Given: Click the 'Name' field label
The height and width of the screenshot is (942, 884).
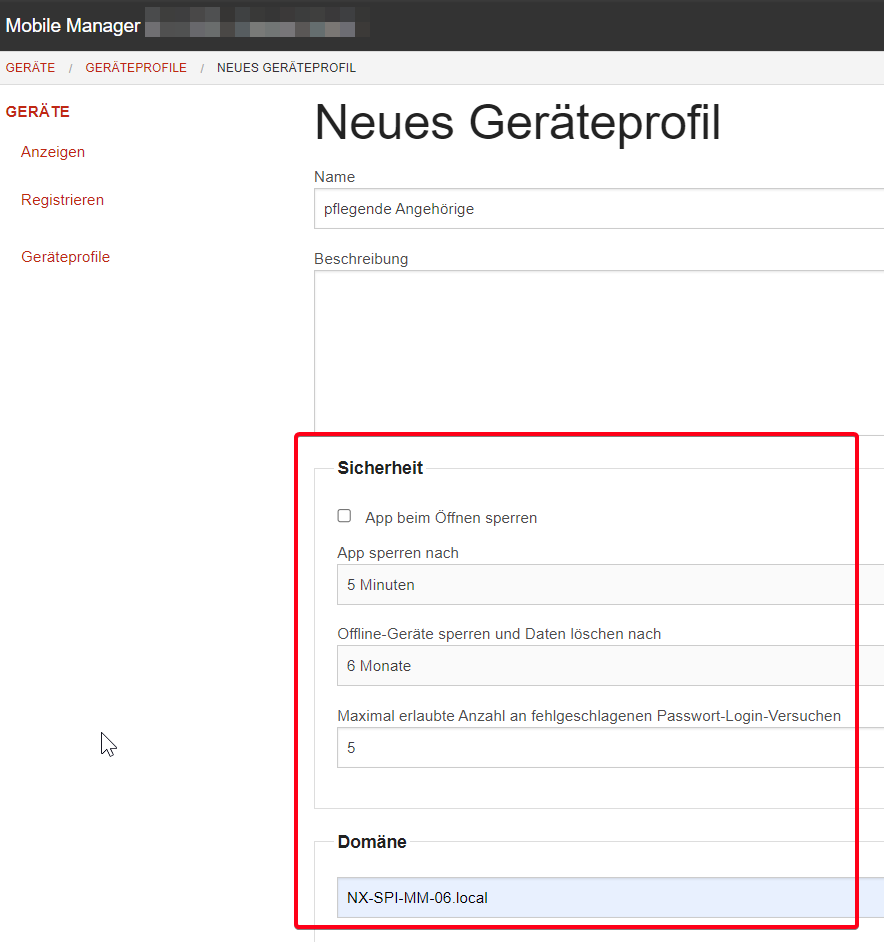Looking at the screenshot, I should pos(334,177).
